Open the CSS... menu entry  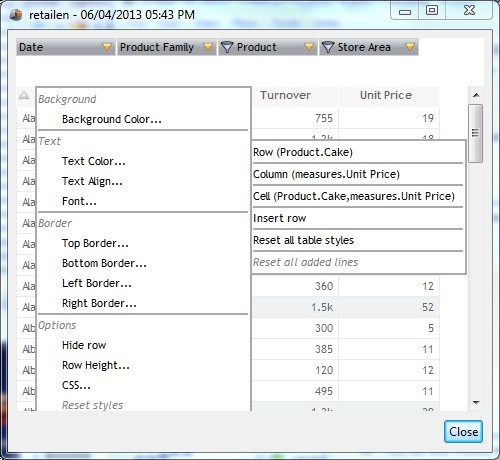click(x=76, y=385)
